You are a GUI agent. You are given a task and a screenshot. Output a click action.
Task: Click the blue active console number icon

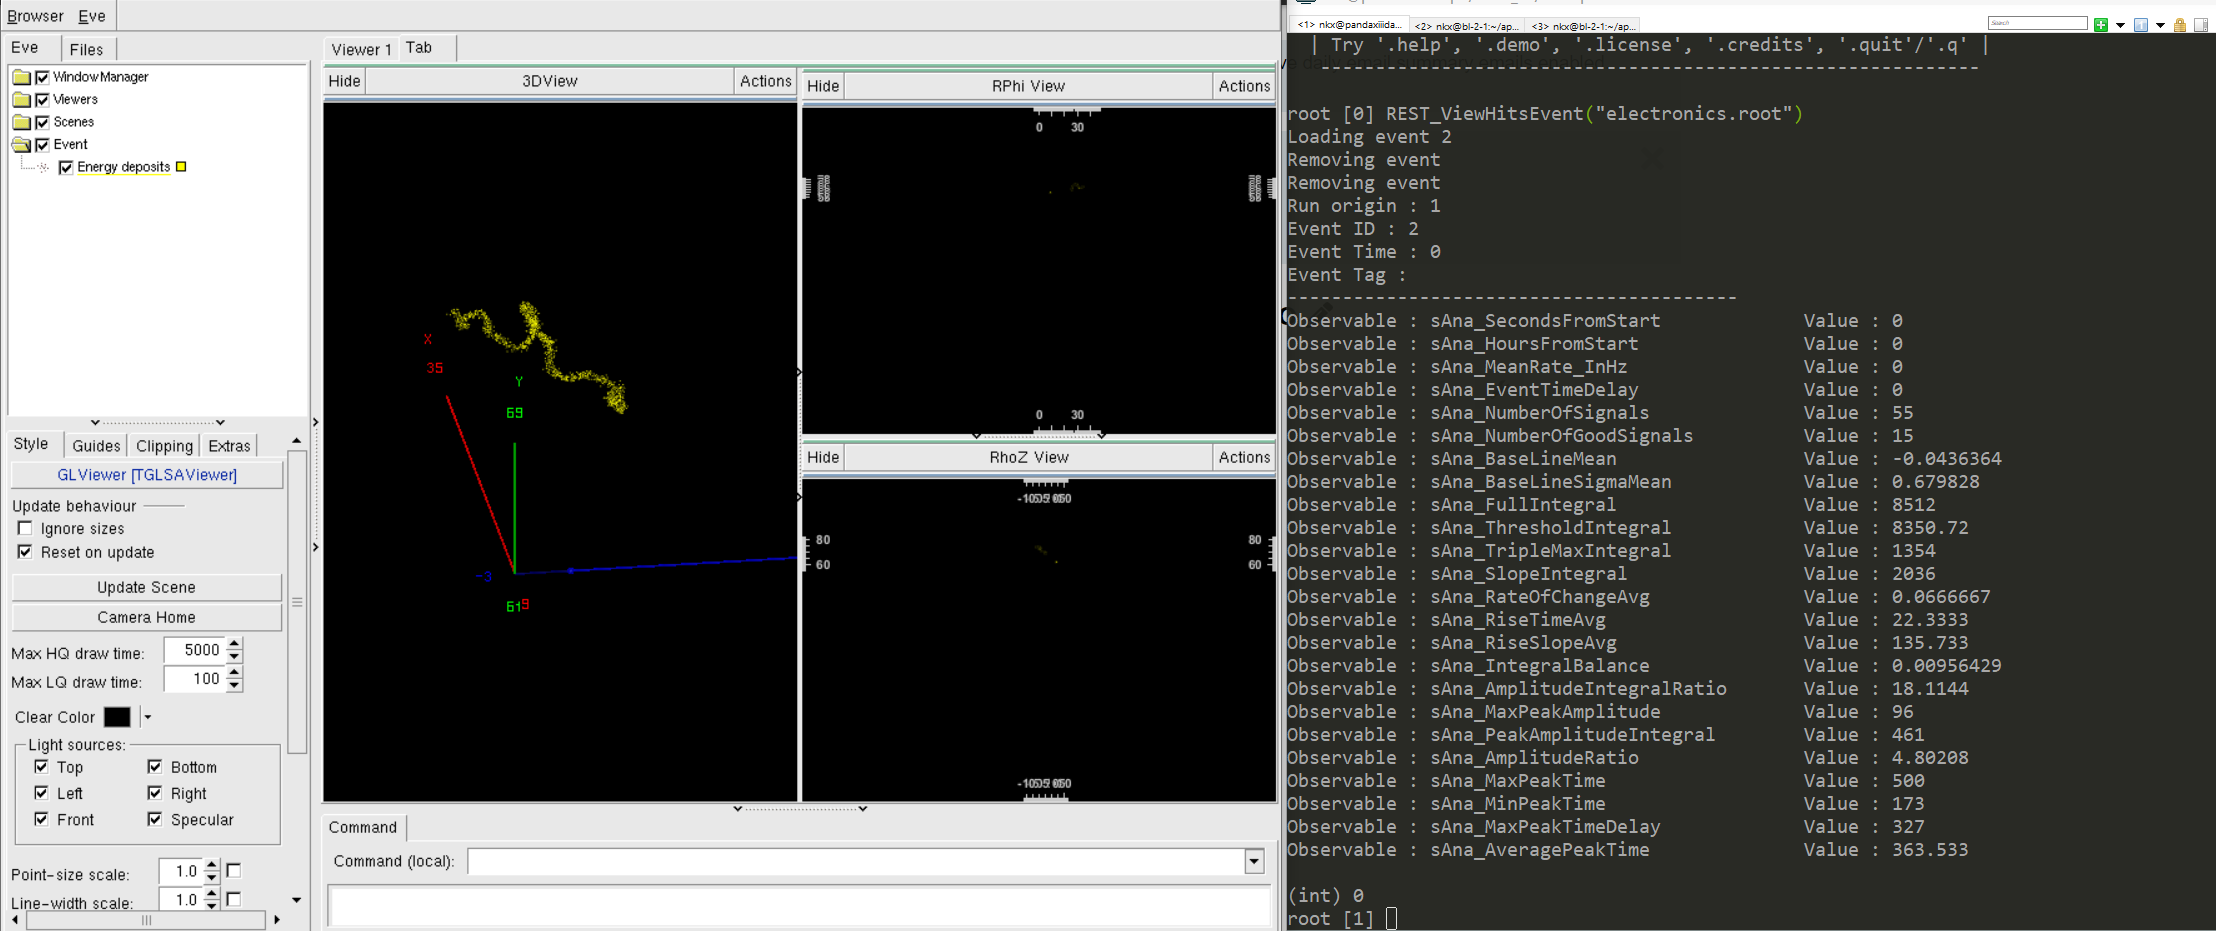pyautogui.click(x=2141, y=25)
